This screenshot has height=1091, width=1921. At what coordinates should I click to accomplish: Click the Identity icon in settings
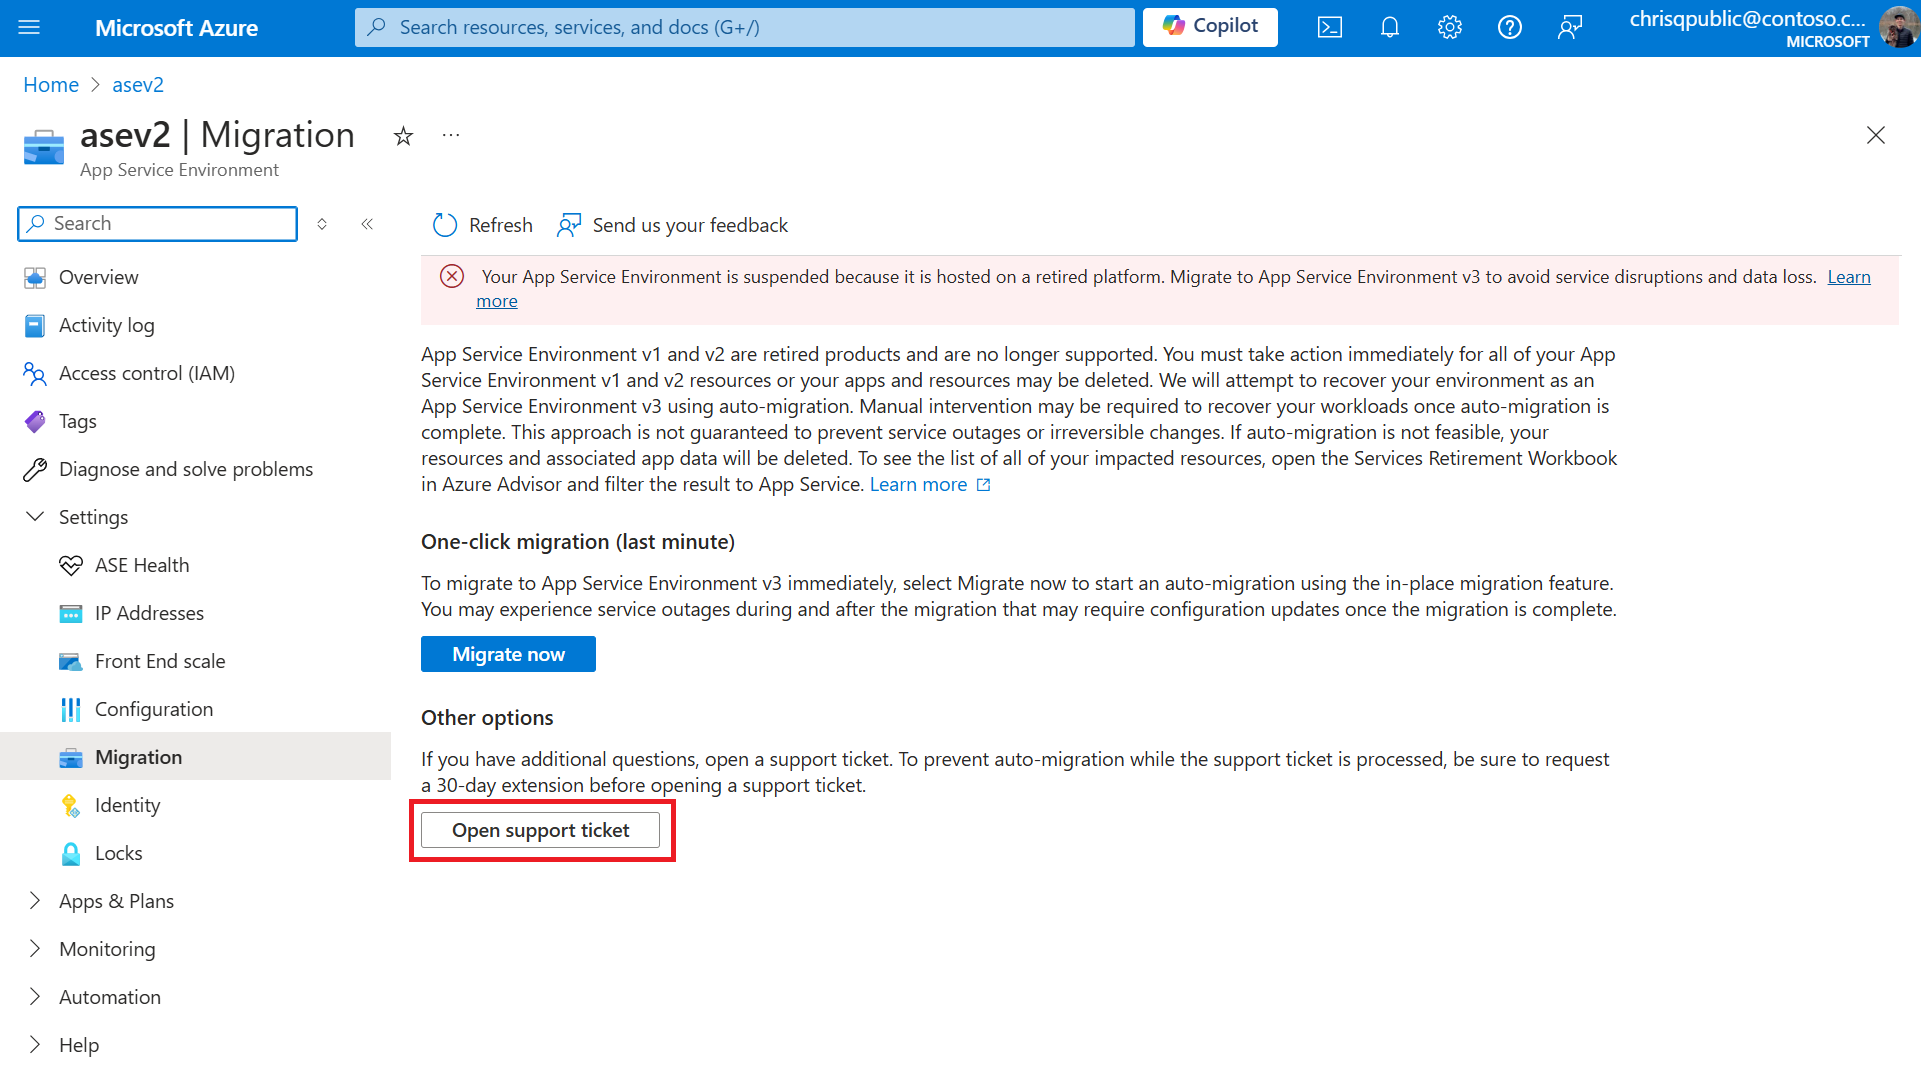point(71,805)
